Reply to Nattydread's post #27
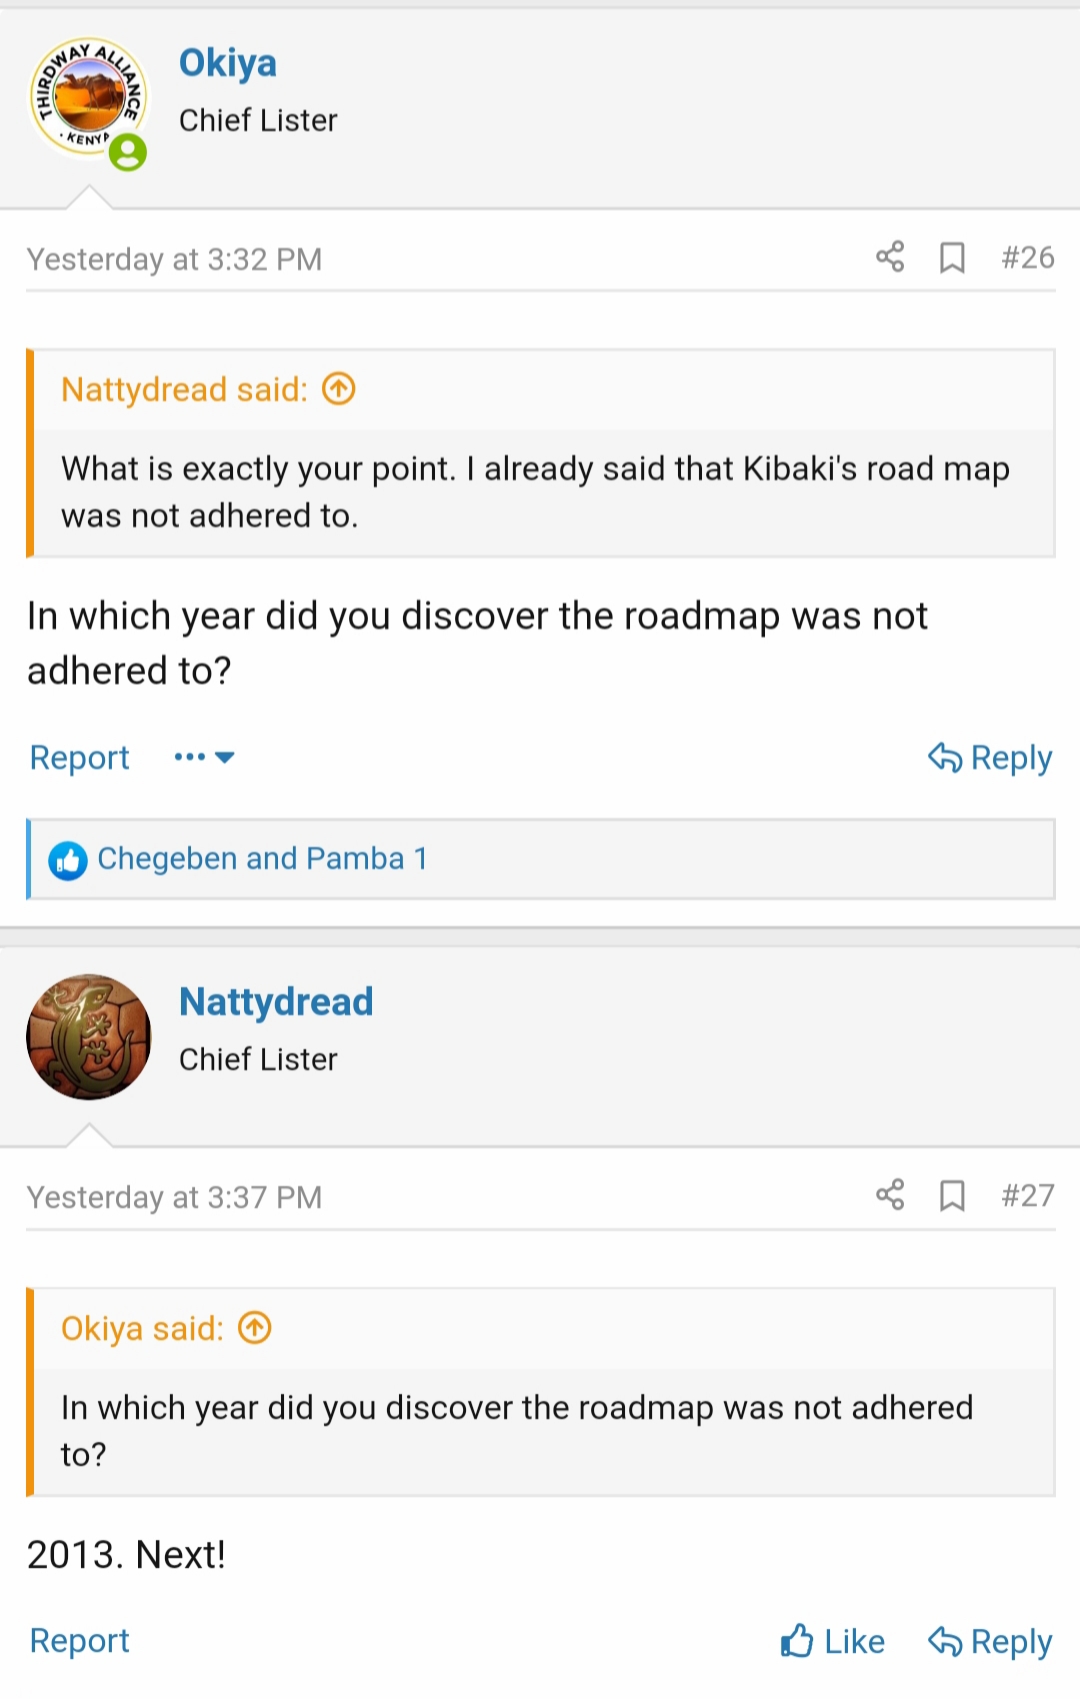 [x=990, y=1641]
